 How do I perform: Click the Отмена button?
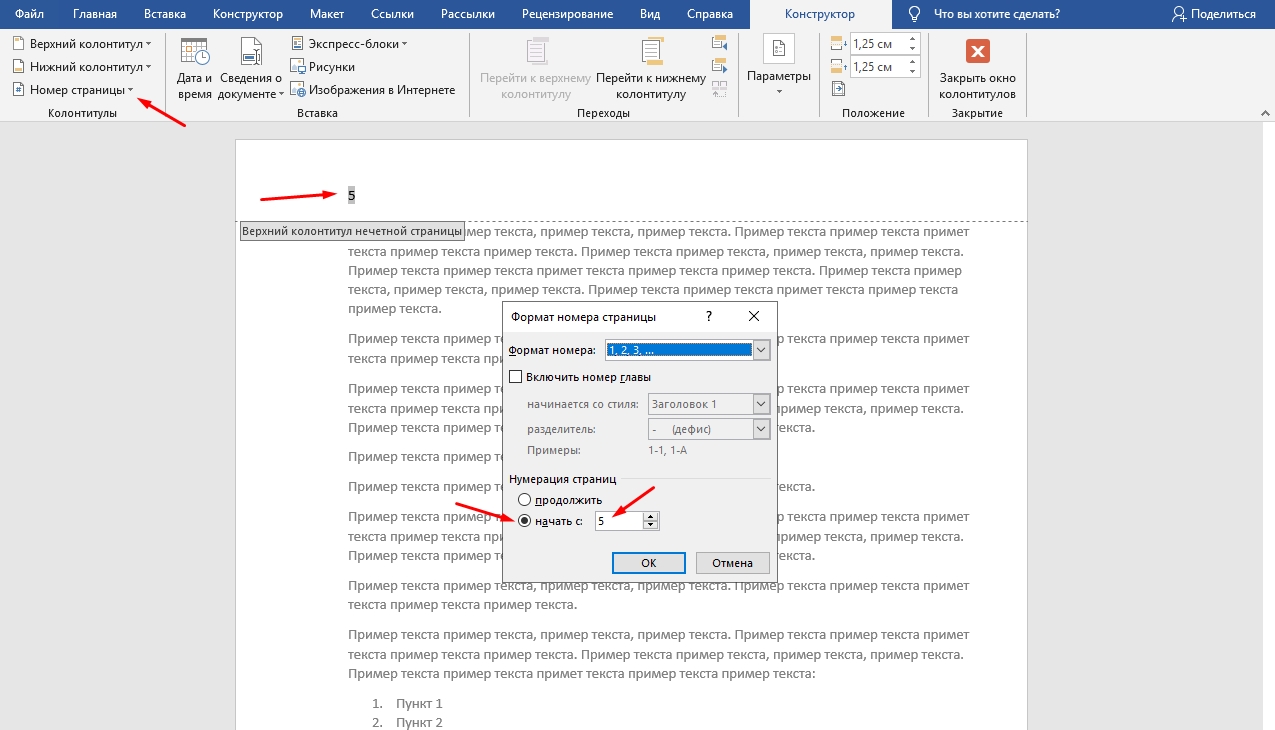coord(732,563)
